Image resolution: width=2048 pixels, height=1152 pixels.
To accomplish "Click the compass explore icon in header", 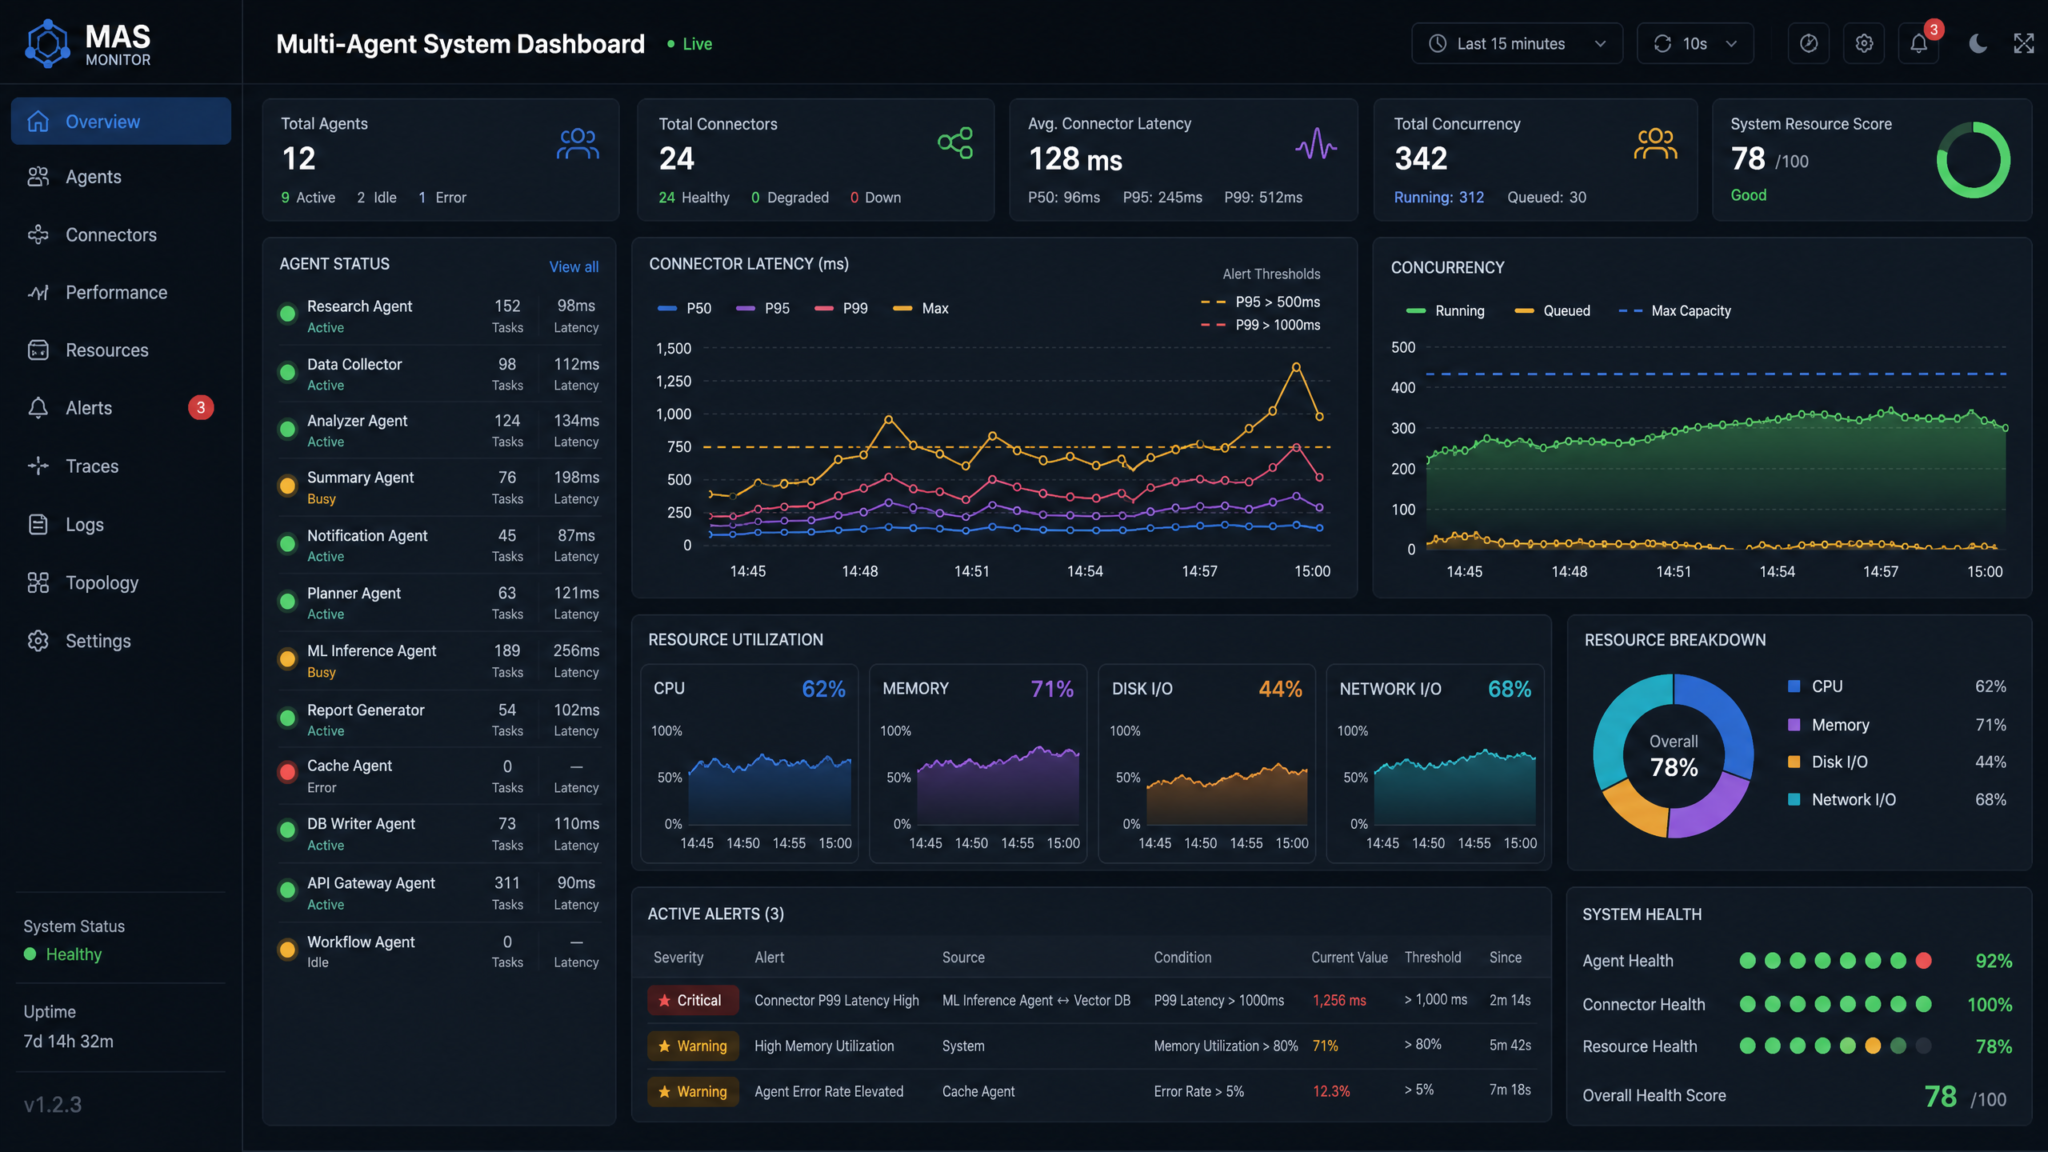I will tap(1809, 43).
